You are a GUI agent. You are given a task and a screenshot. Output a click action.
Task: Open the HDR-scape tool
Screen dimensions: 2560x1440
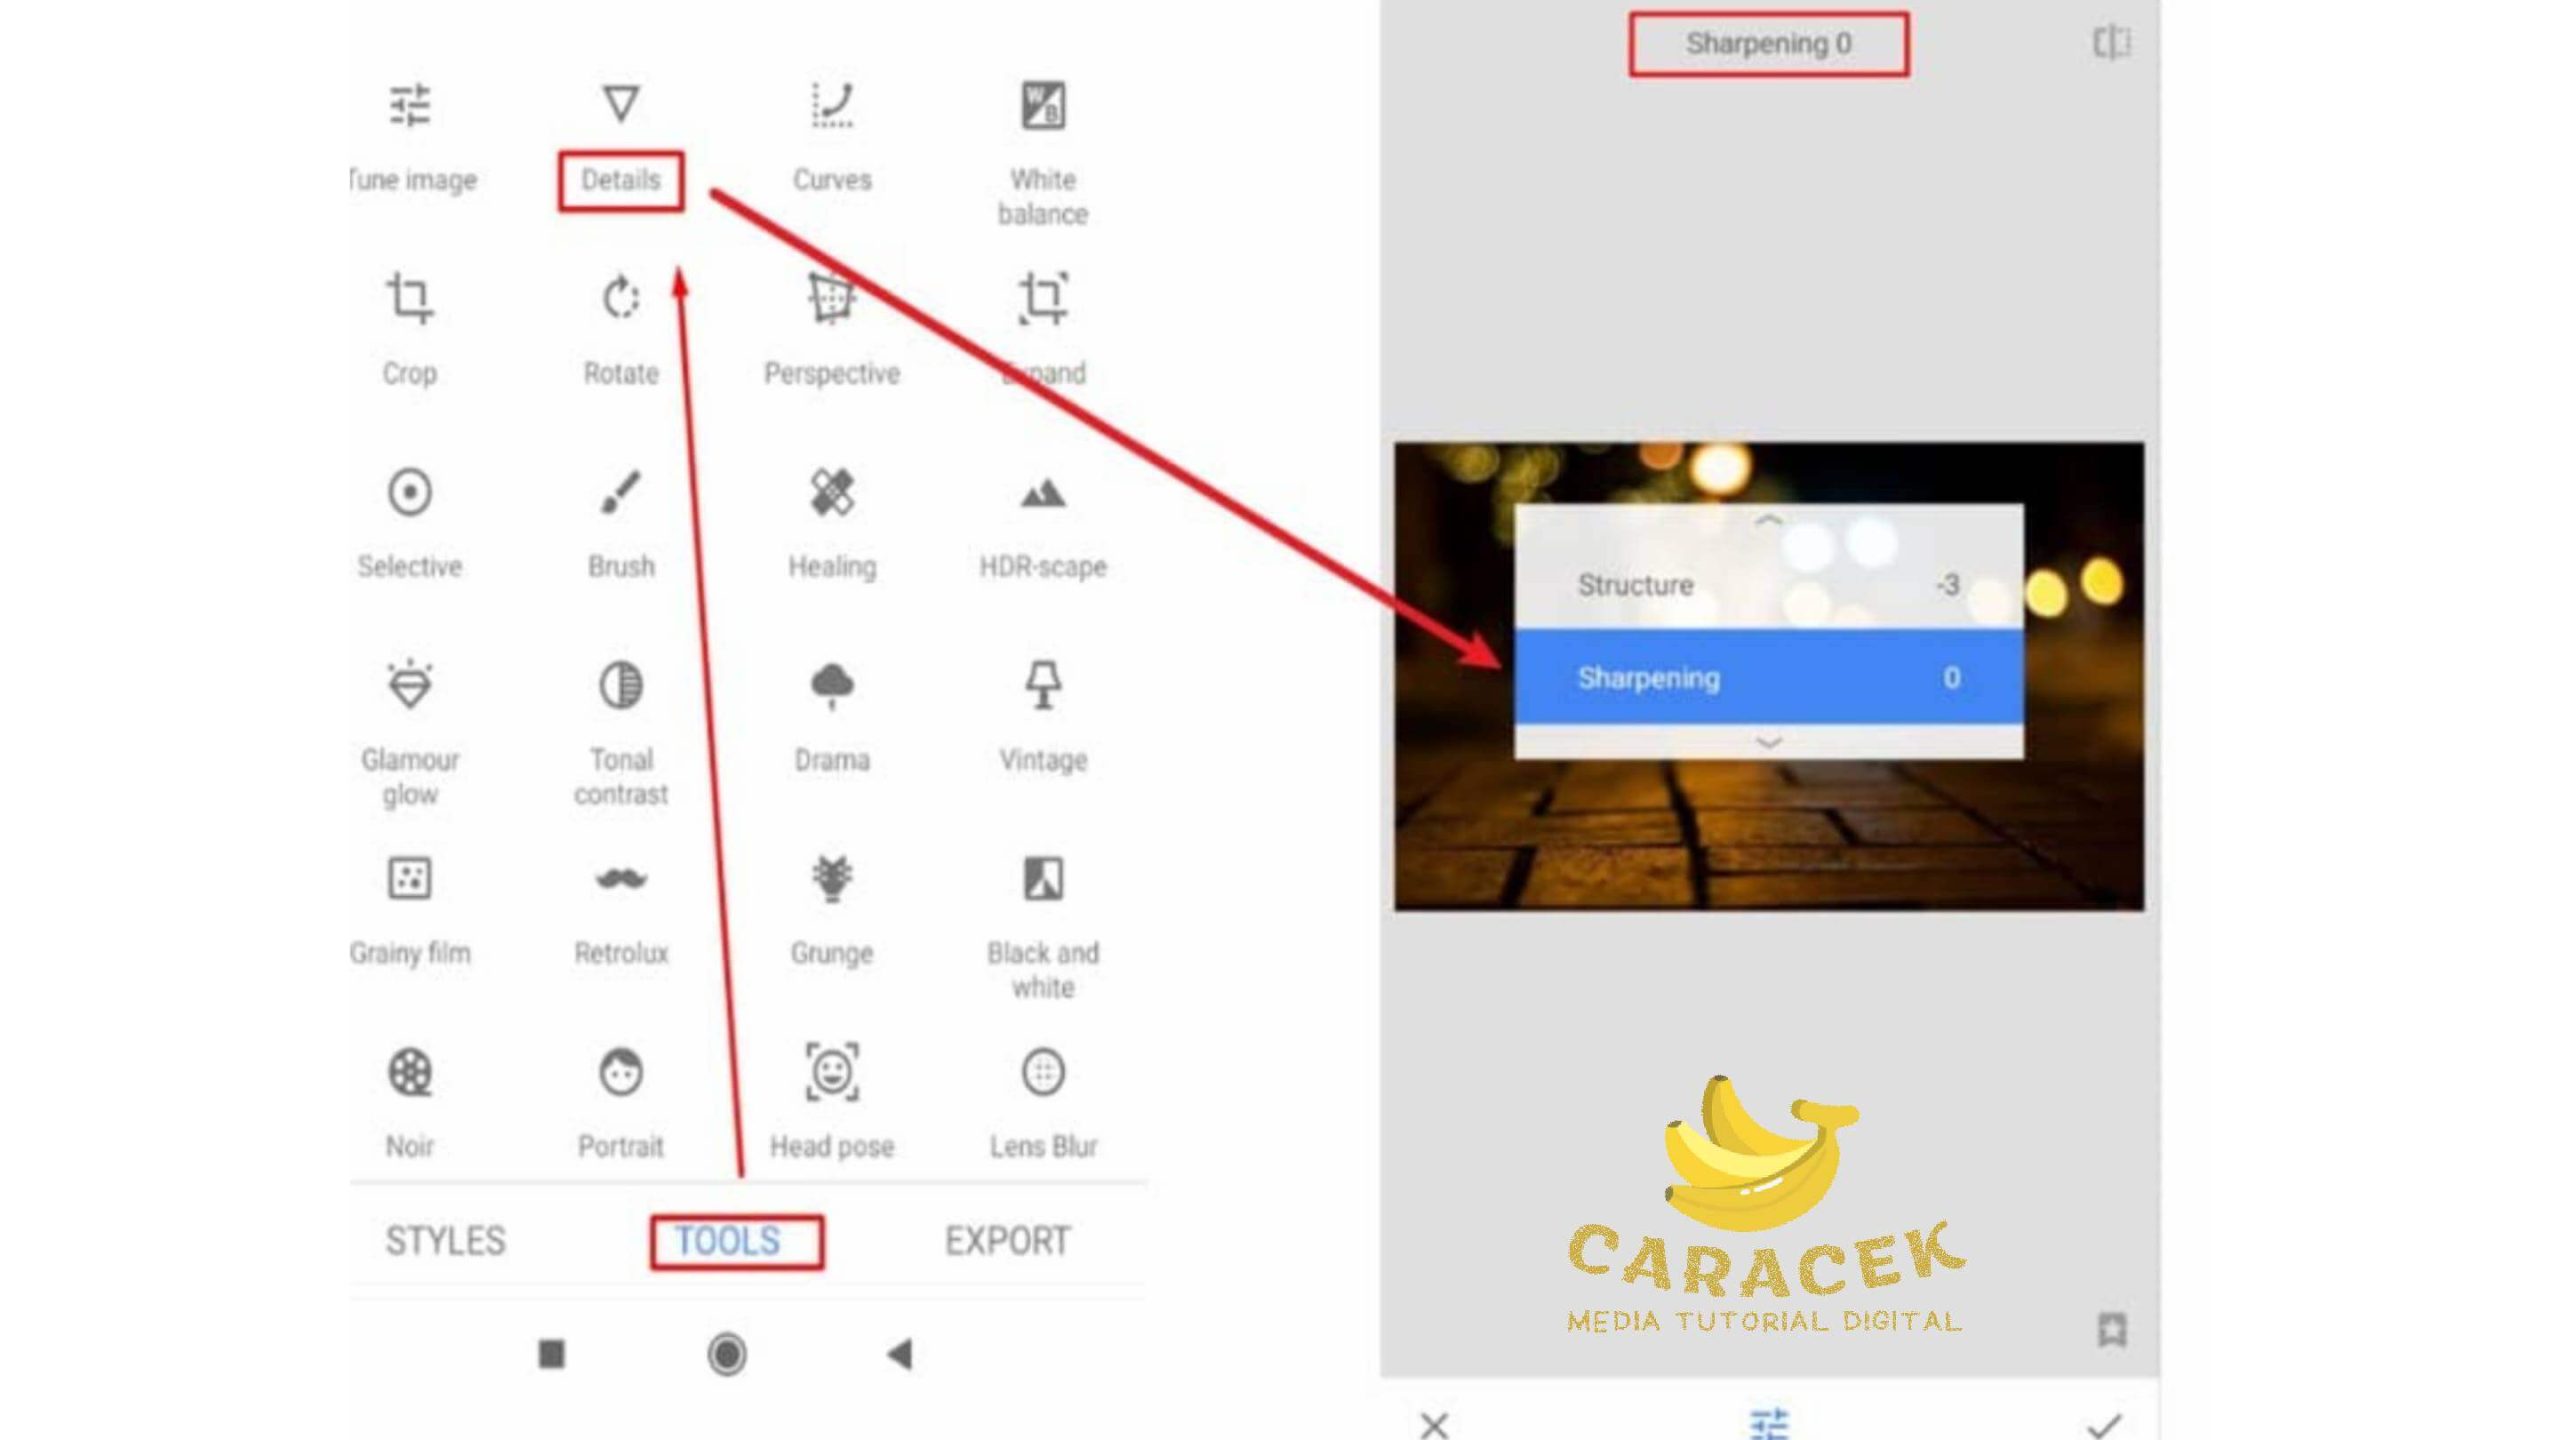(1041, 519)
